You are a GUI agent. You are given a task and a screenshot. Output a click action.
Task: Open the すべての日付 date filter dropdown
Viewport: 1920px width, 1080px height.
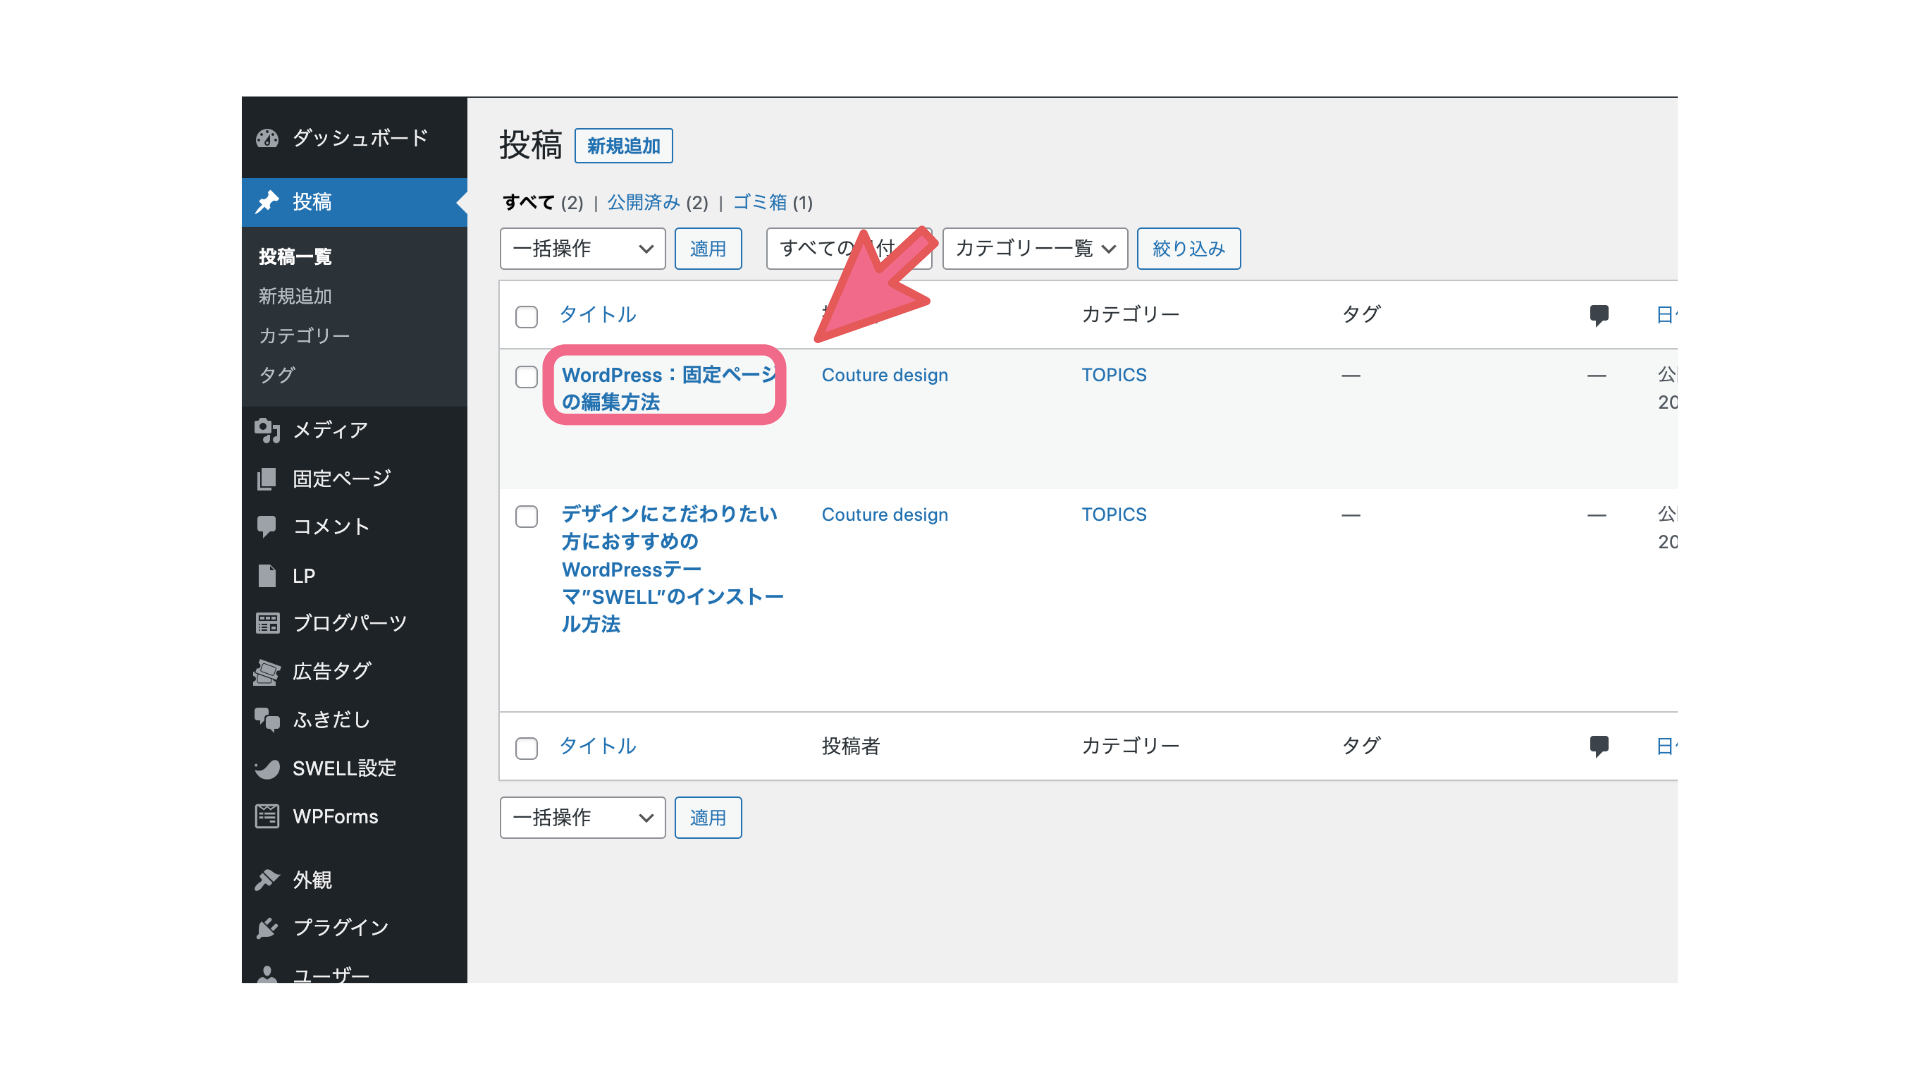pyautogui.click(x=849, y=249)
